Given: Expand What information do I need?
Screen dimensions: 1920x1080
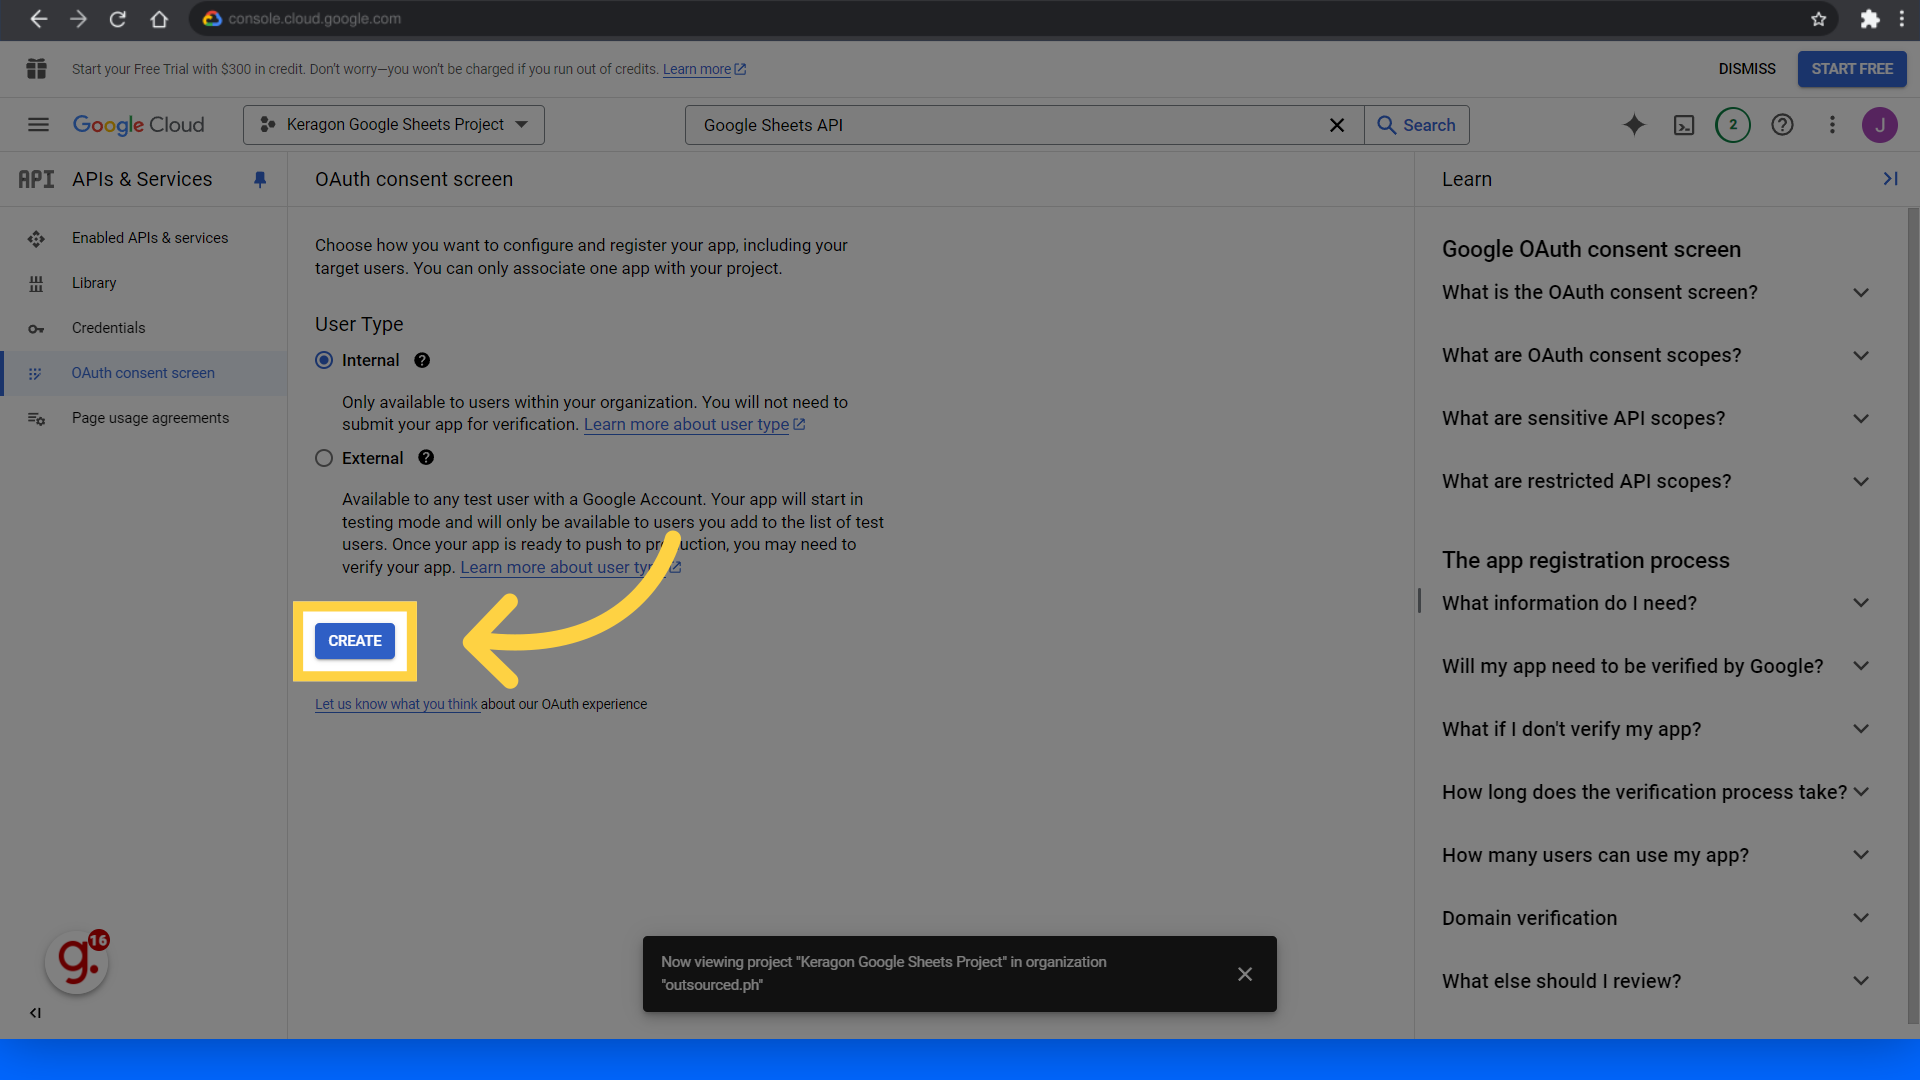Looking at the screenshot, I should [1655, 604].
